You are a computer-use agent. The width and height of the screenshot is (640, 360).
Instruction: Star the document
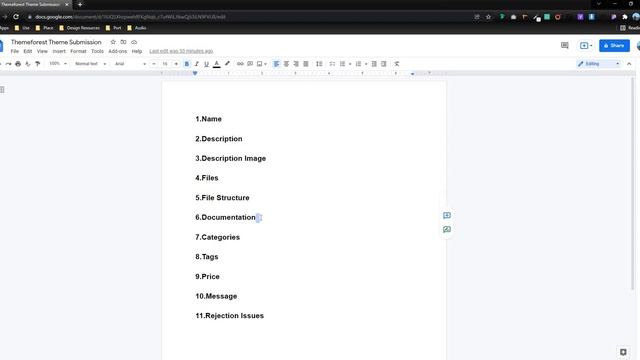coord(113,42)
